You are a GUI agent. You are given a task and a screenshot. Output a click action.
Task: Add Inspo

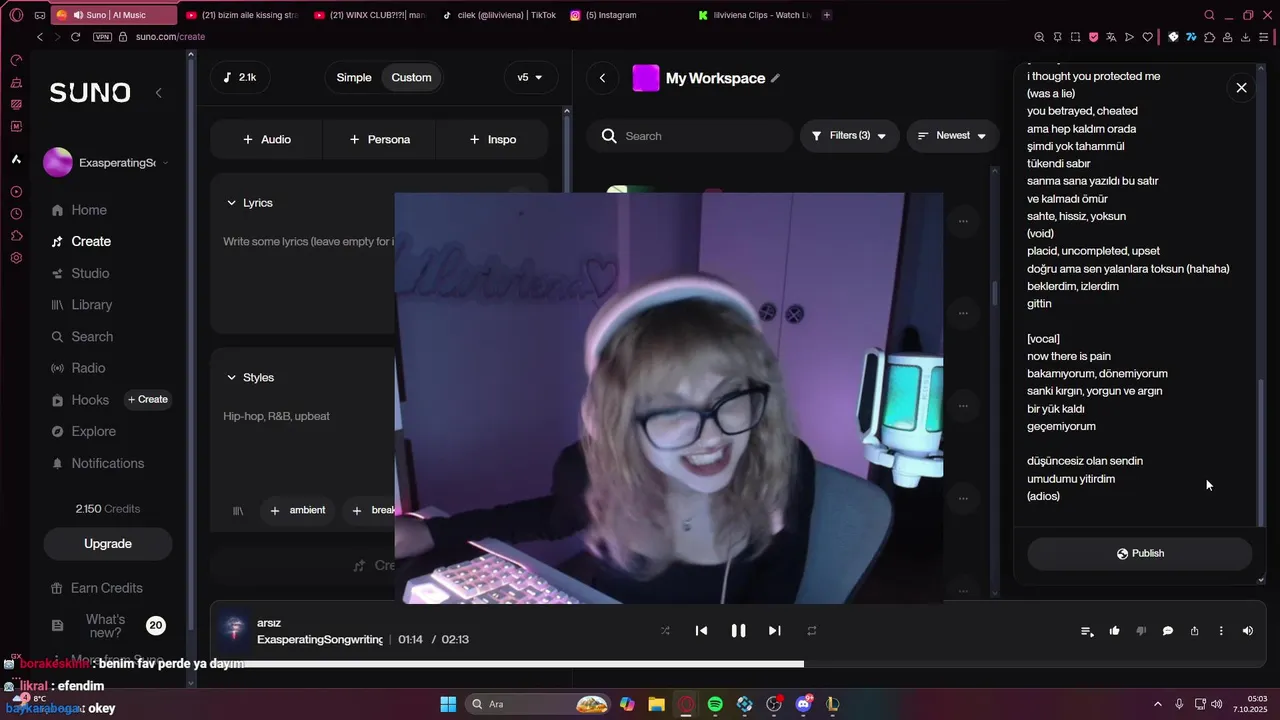(492, 139)
